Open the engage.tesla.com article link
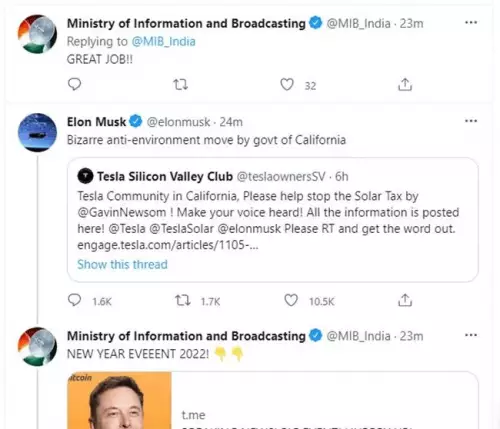 [168, 245]
